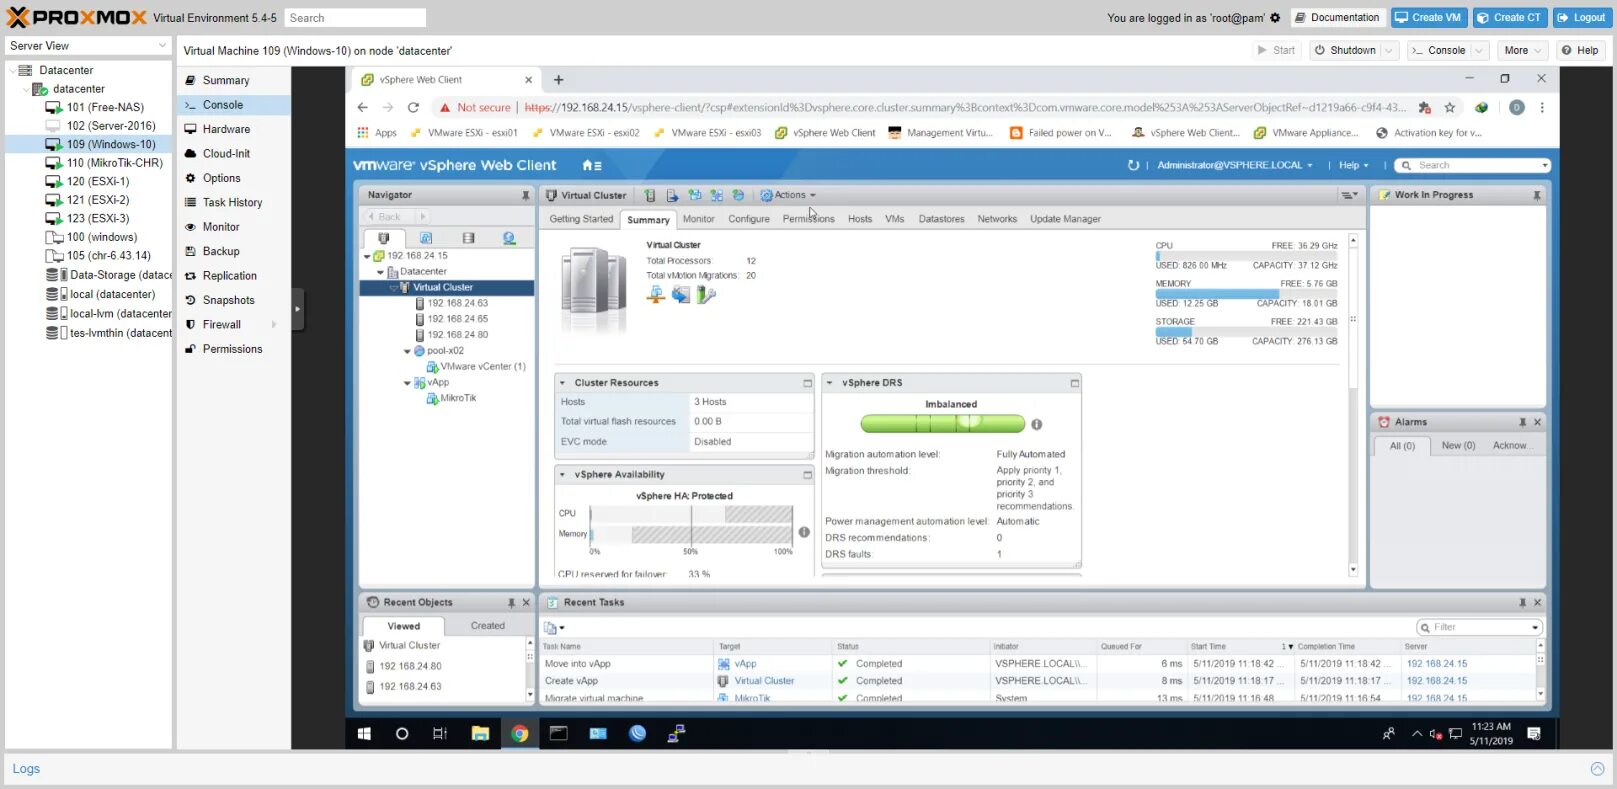Click the STORAGE usage bar
This screenshot has height=789, width=1617.
point(1246,332)
